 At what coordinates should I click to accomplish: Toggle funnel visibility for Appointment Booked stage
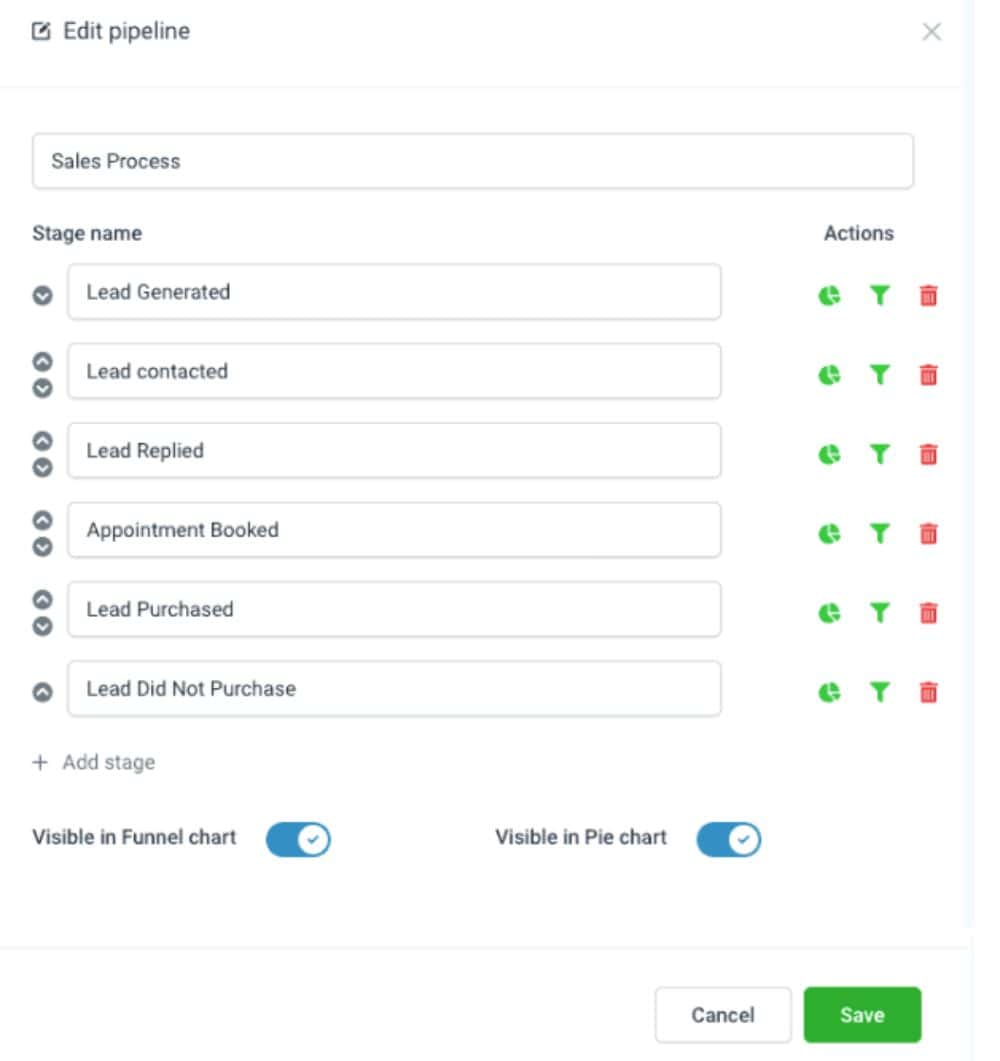tap(879, 534)
